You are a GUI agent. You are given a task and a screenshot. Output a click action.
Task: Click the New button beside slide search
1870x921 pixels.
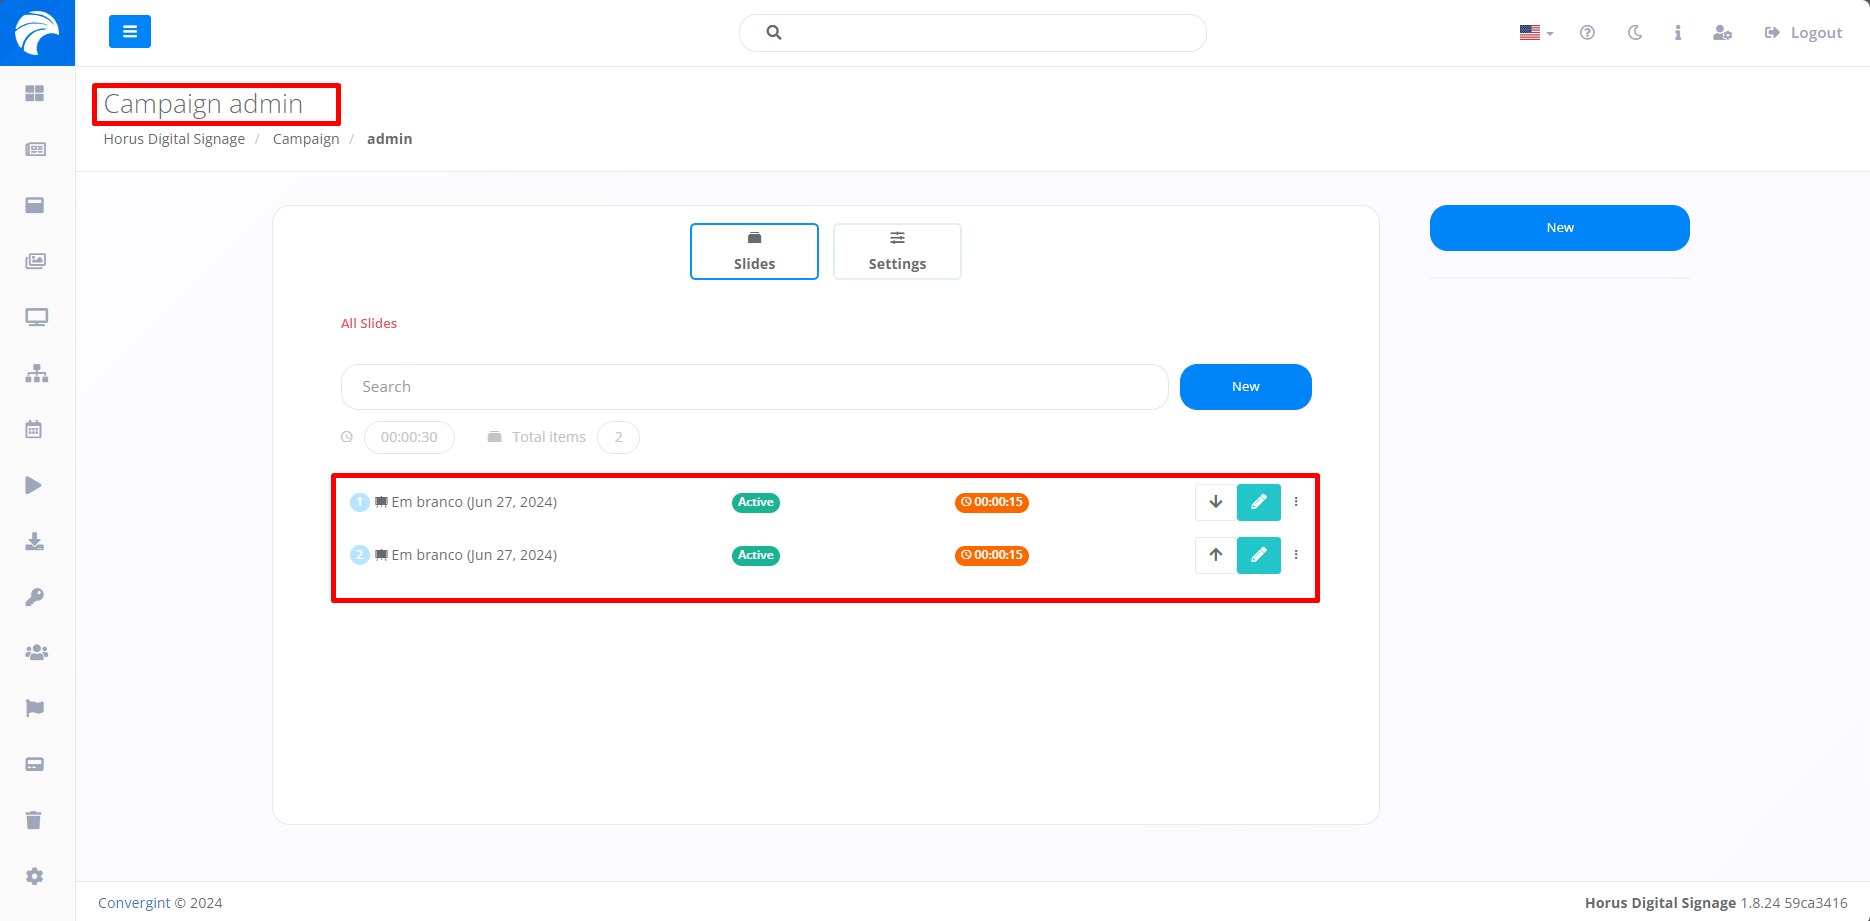coord(1245,387)
